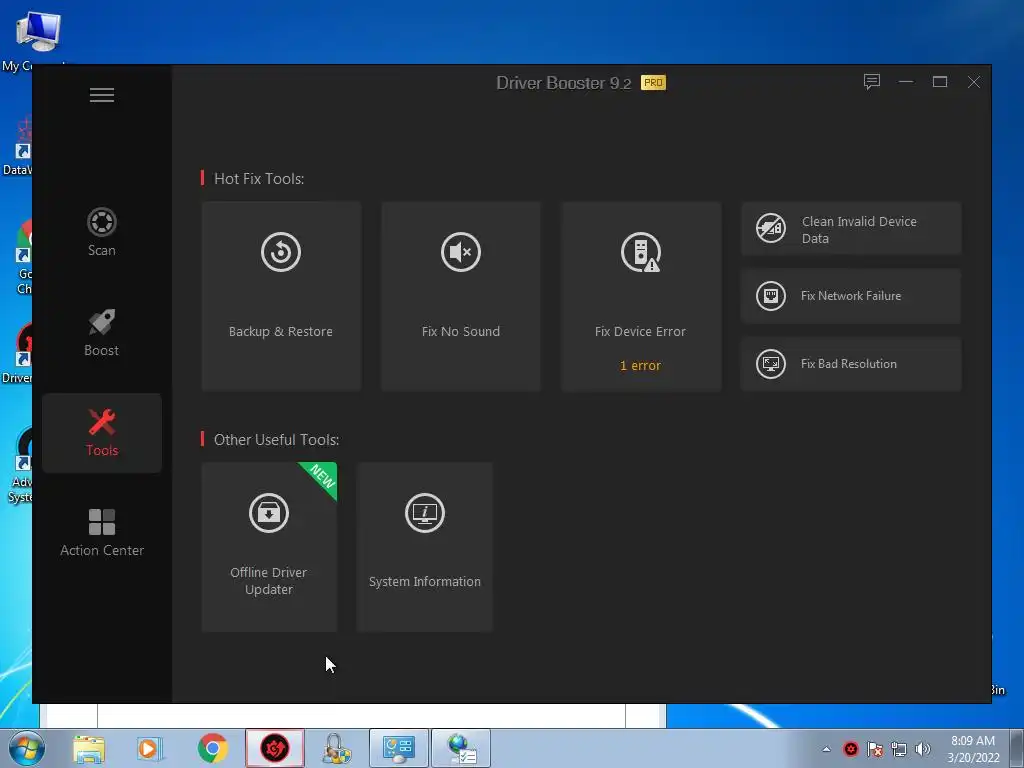
Task: Click the System Information monitor icon
Action: point(424,513)
